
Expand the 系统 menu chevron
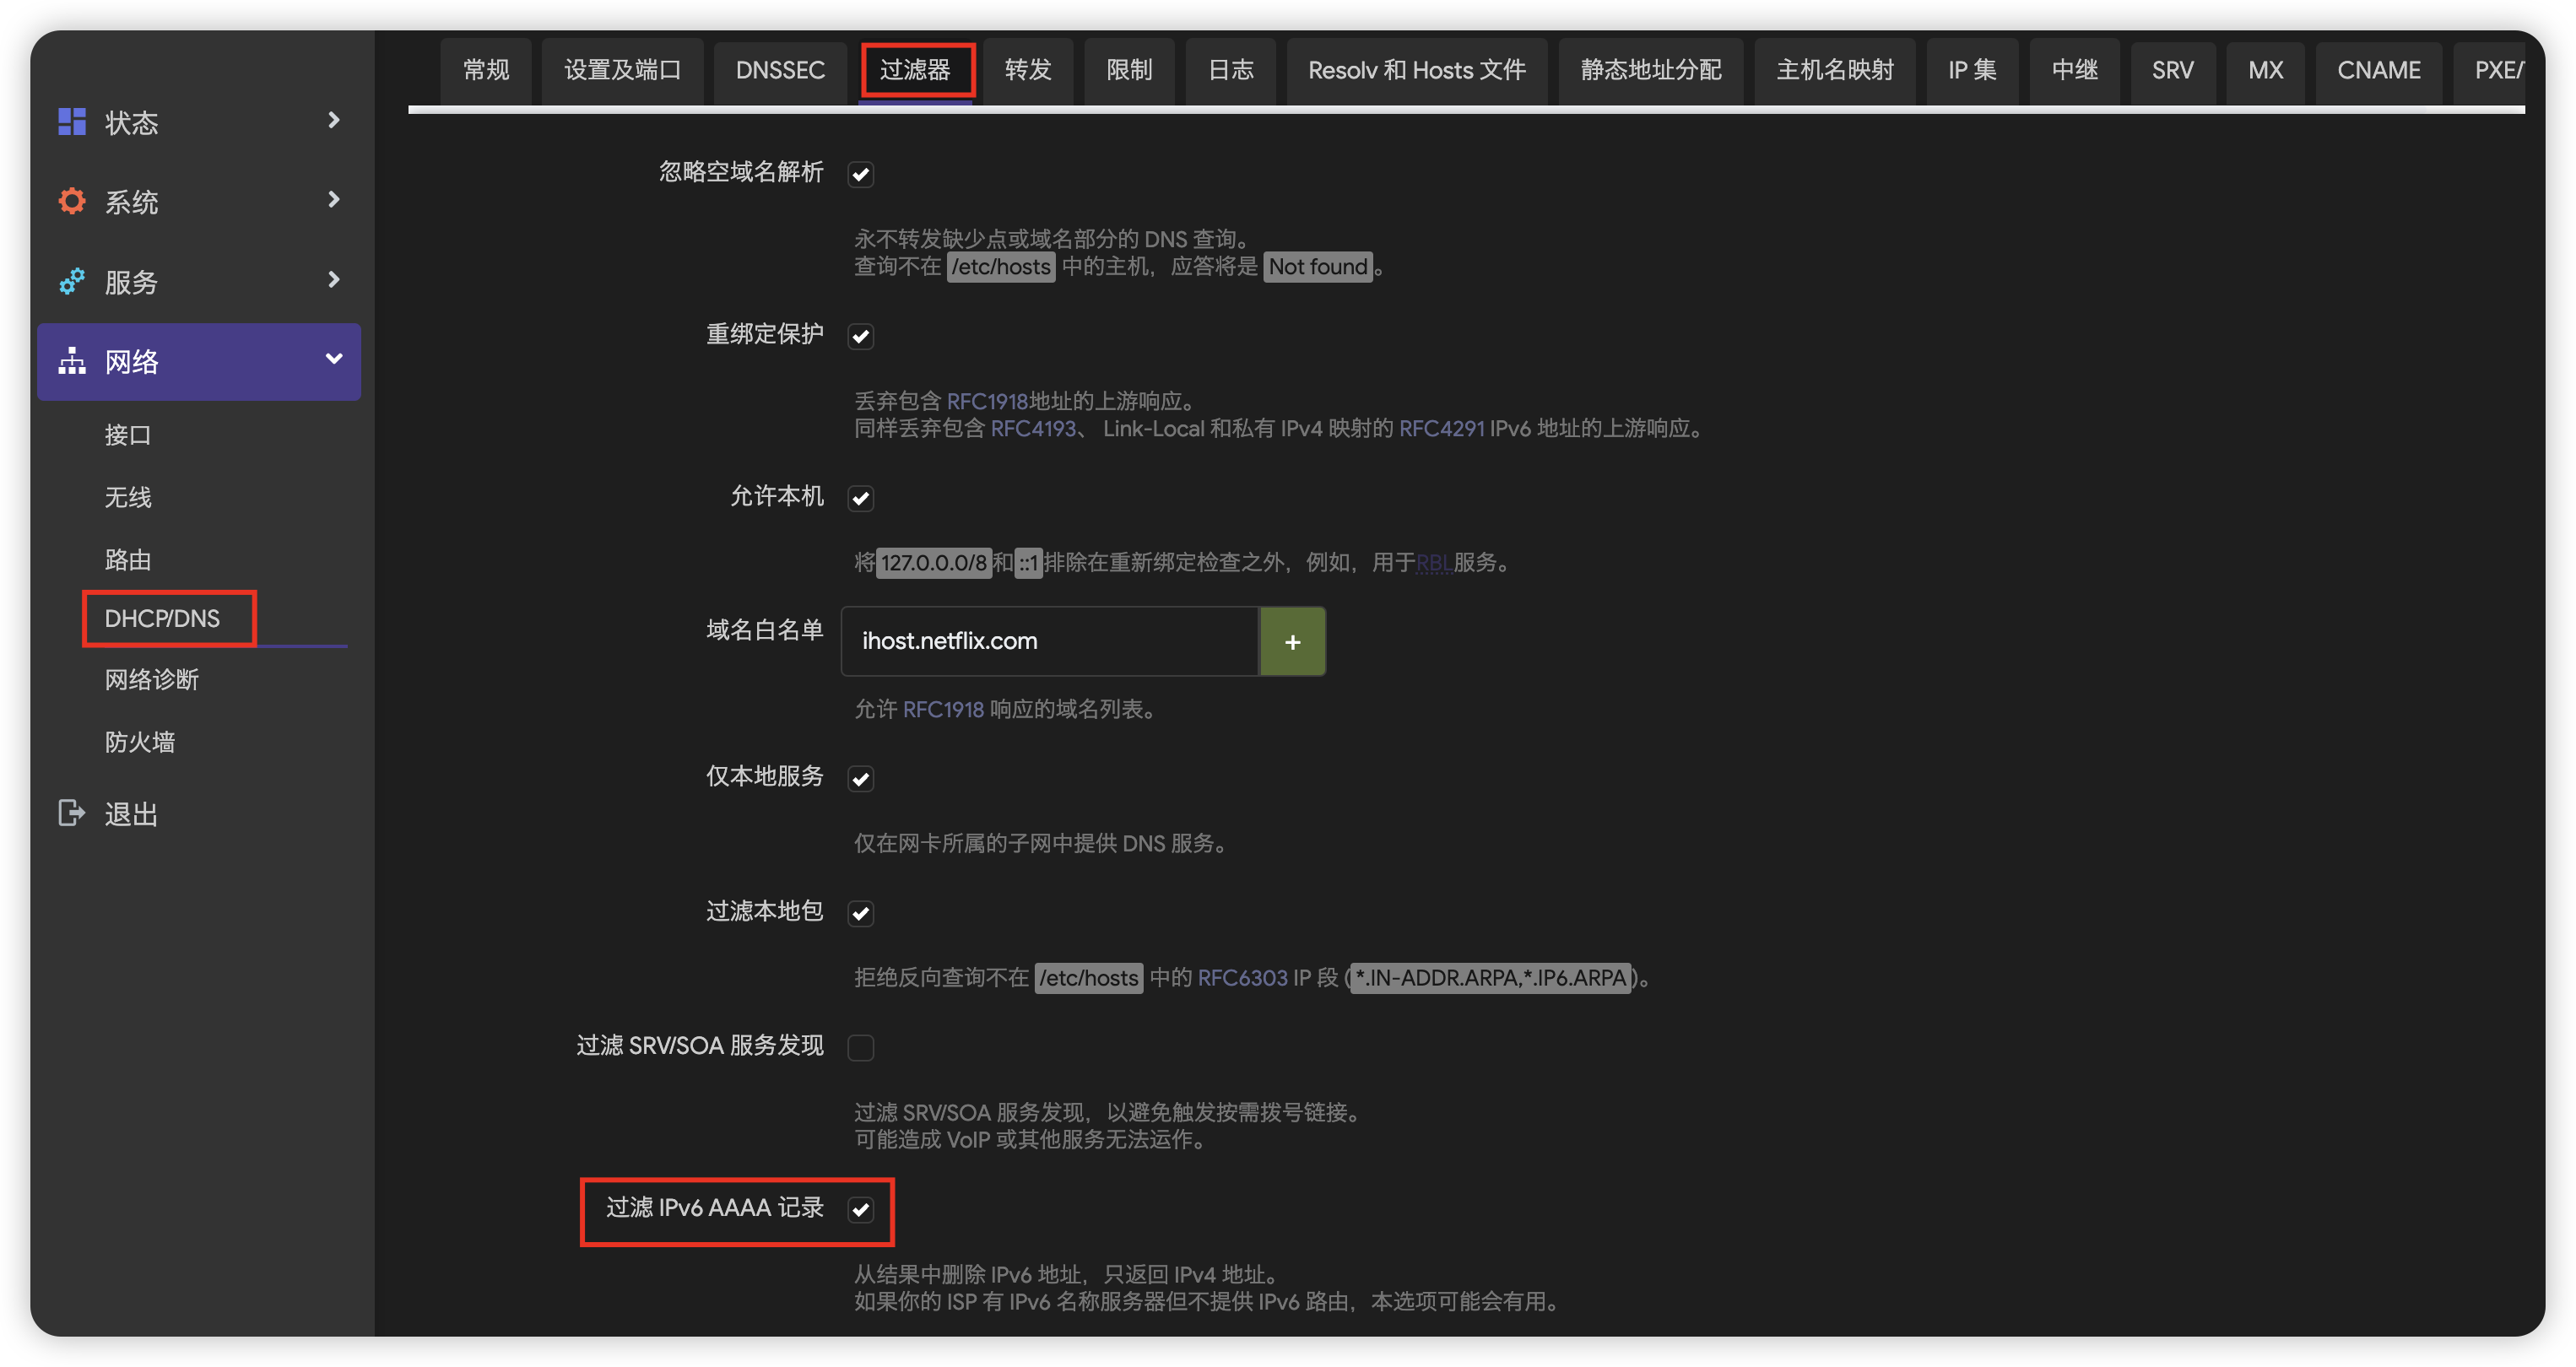pyautogui.click(x=334, y=200)
